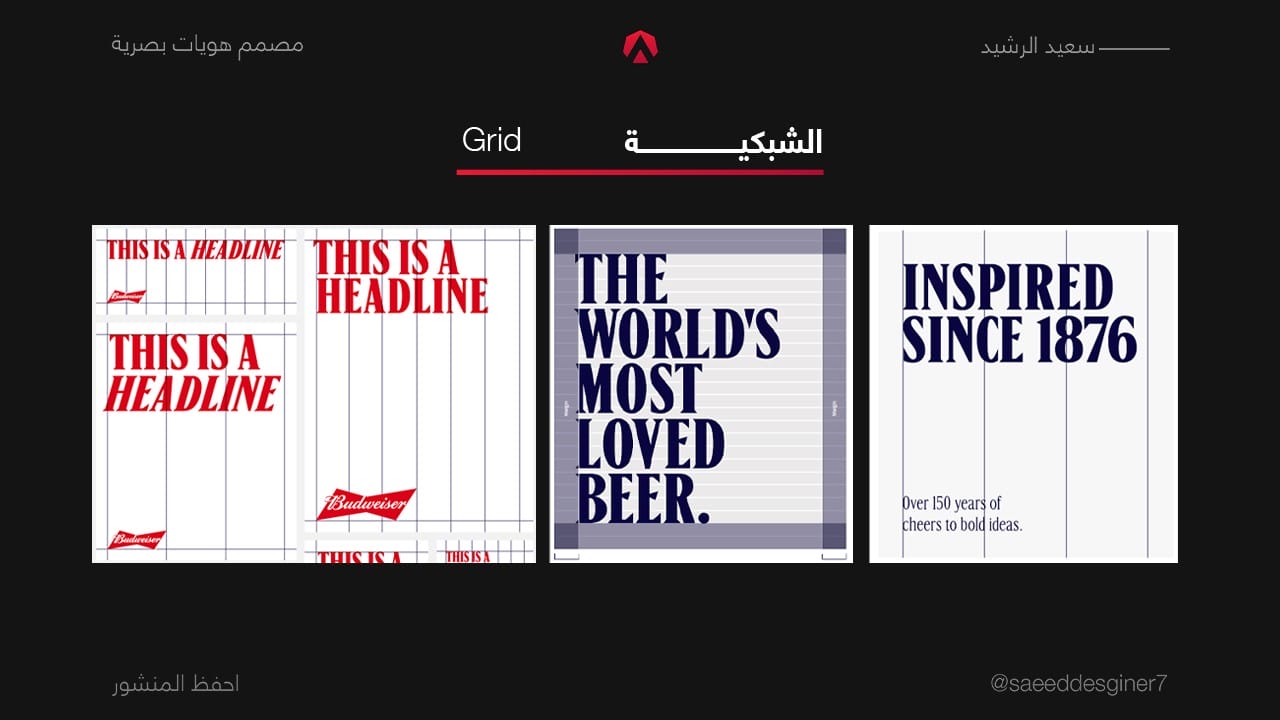This screenshot has width=1280, height=720.
Task: Click the small Budweiser logo under the one-line headline
Action: point(127,296)
